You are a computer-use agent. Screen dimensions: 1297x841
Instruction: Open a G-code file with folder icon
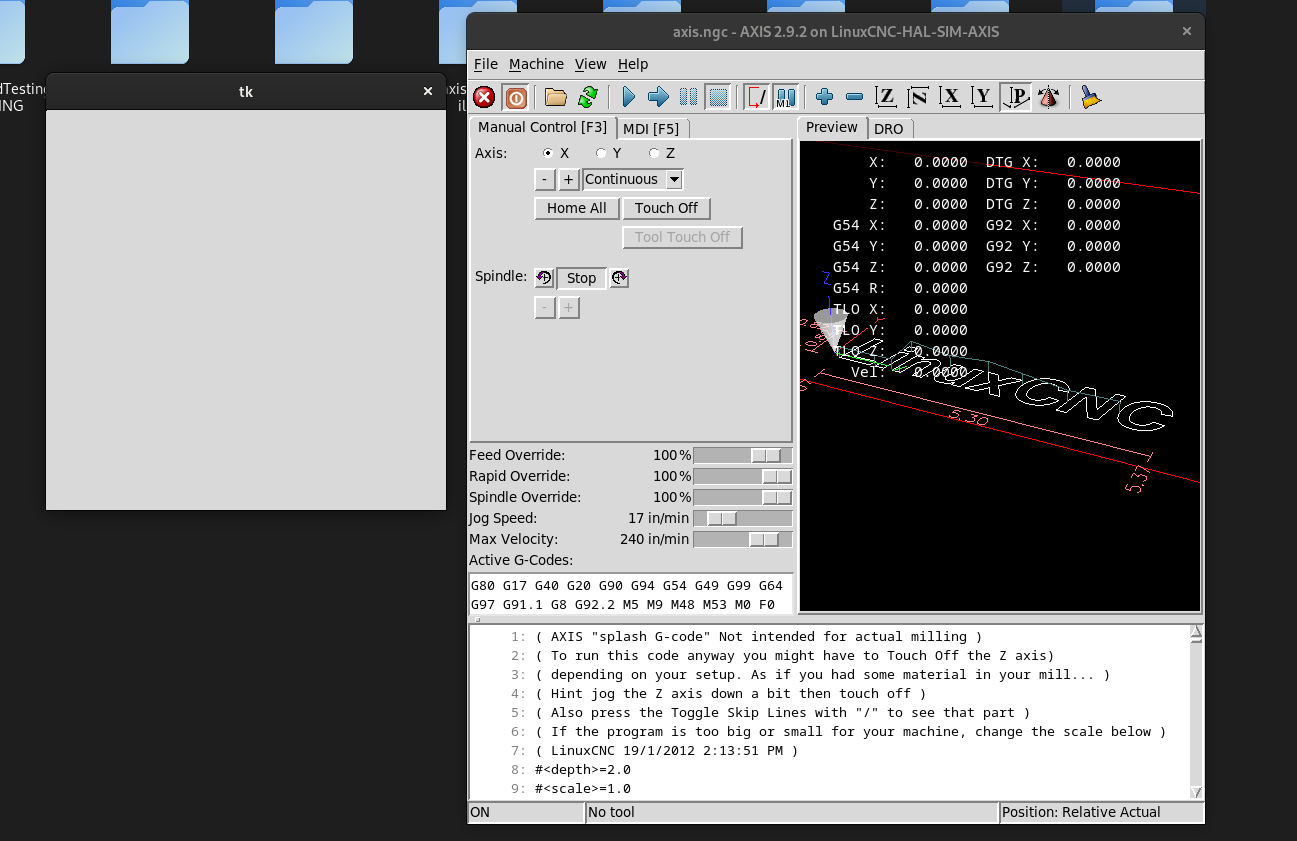[x=556, y=97]
